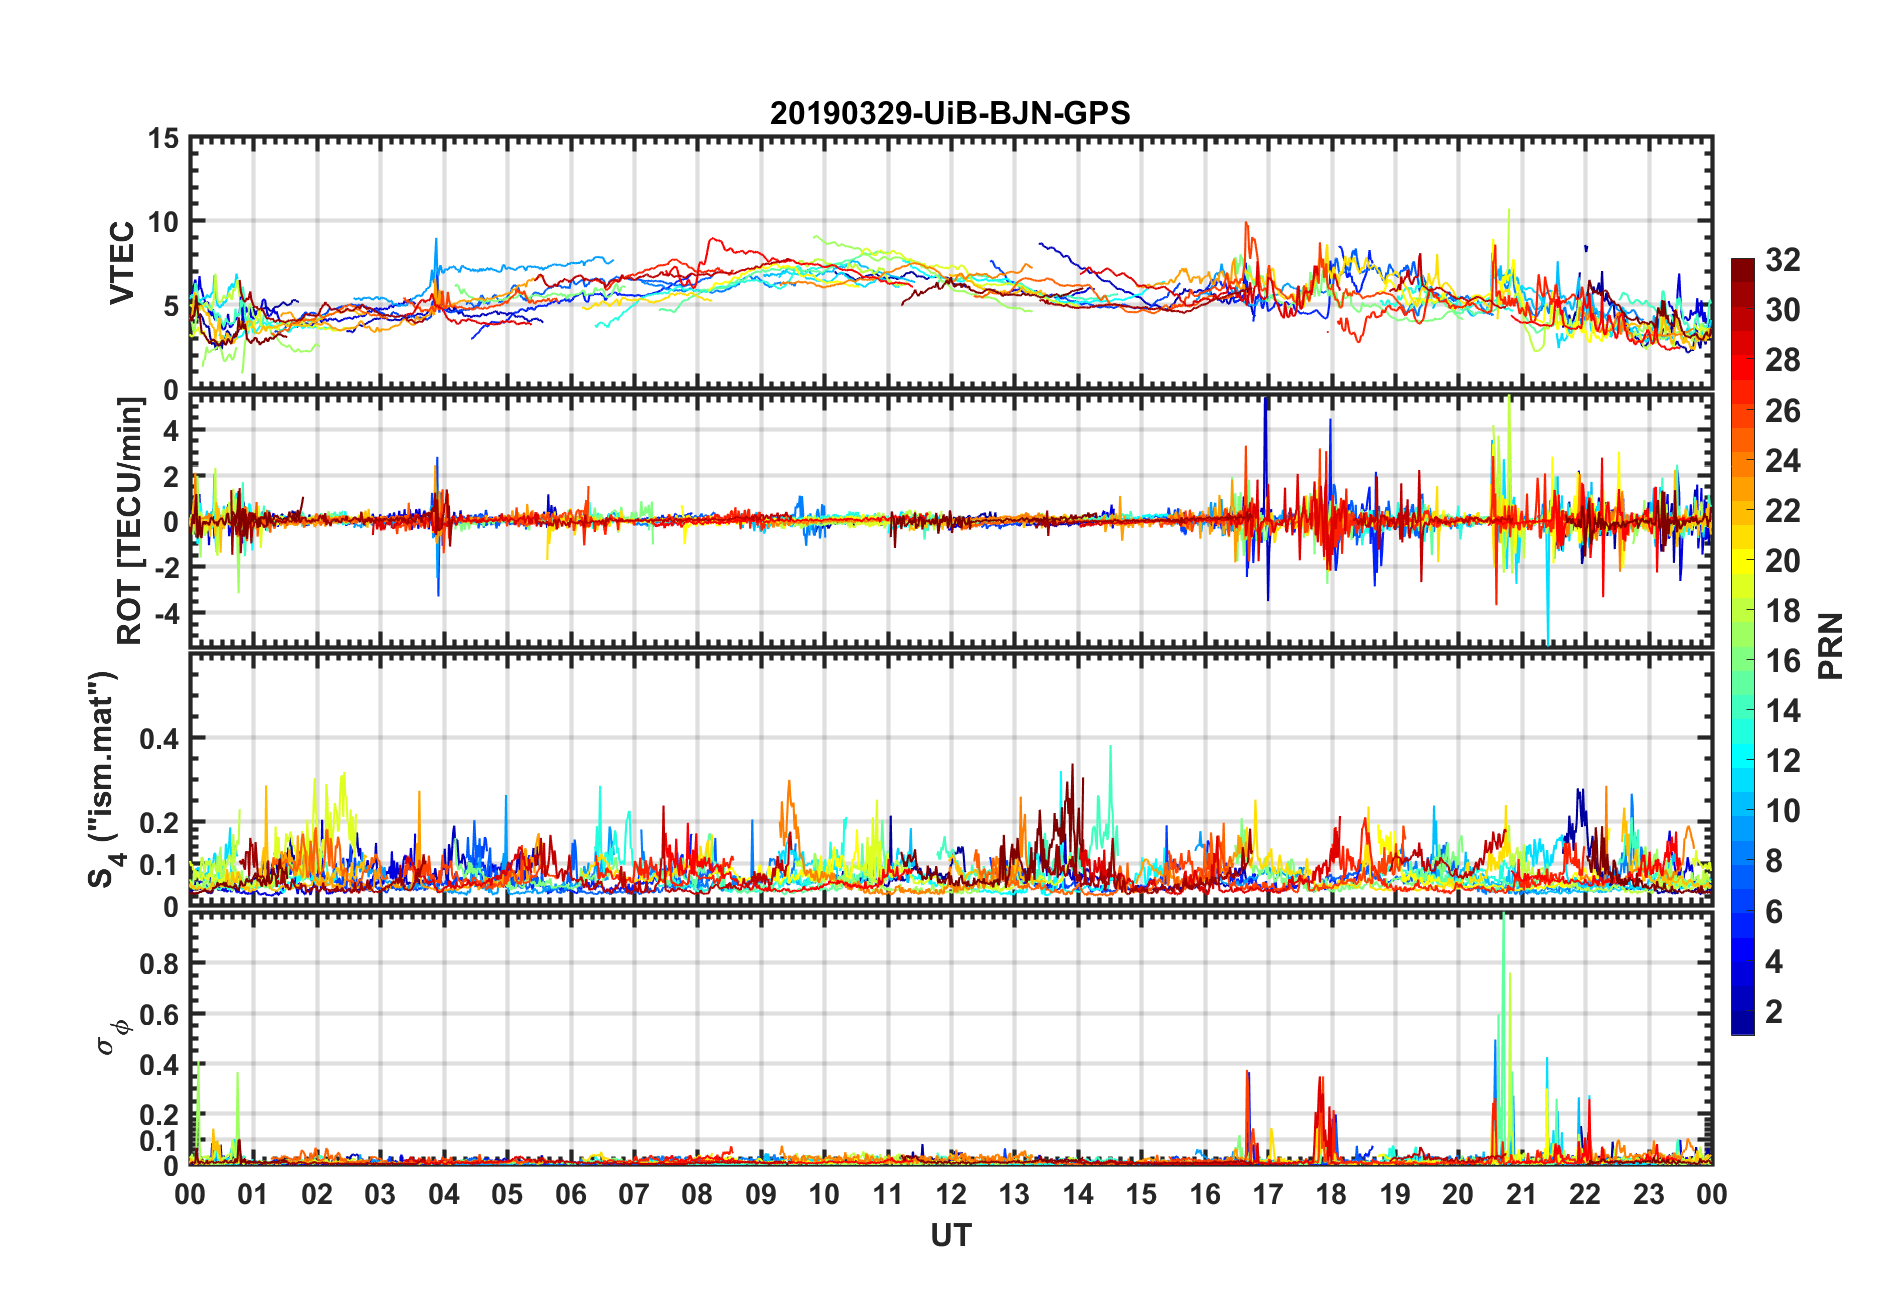Screen dimensions: 1902x1292
Task: Click PRN colorbar tick label 8
Action: 1774,861
